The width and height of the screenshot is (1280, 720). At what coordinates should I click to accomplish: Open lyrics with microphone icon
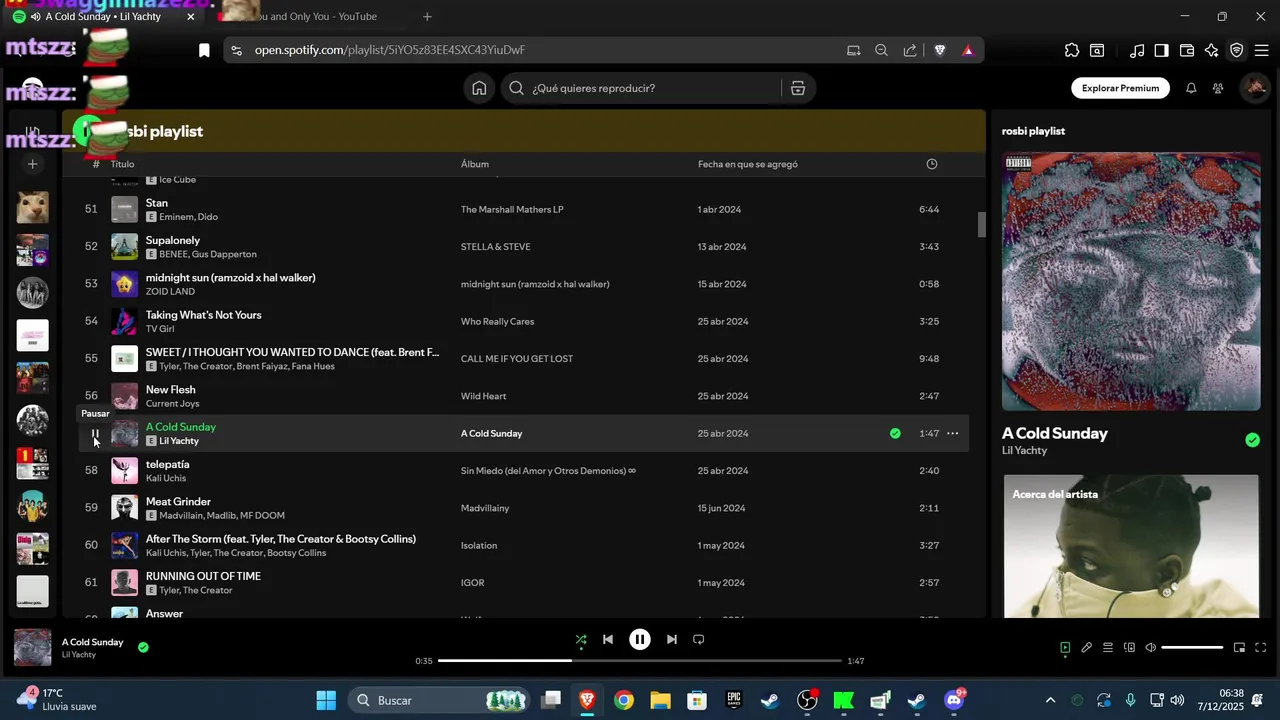pyautogui.click(x=1086, y=647)
